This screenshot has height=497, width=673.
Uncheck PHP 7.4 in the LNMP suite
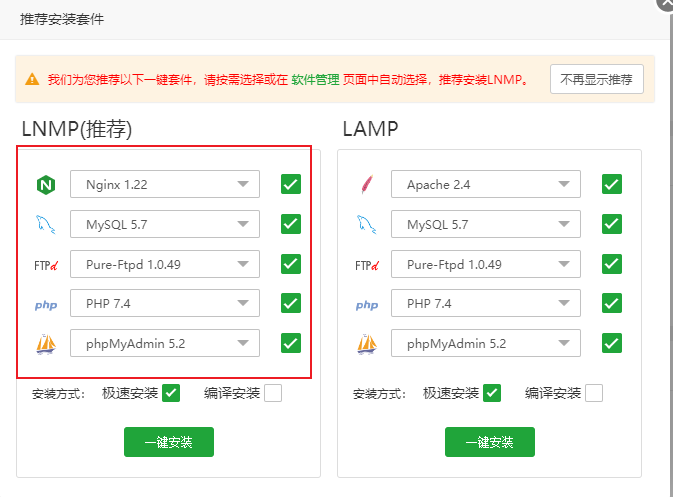pos(291,303)
